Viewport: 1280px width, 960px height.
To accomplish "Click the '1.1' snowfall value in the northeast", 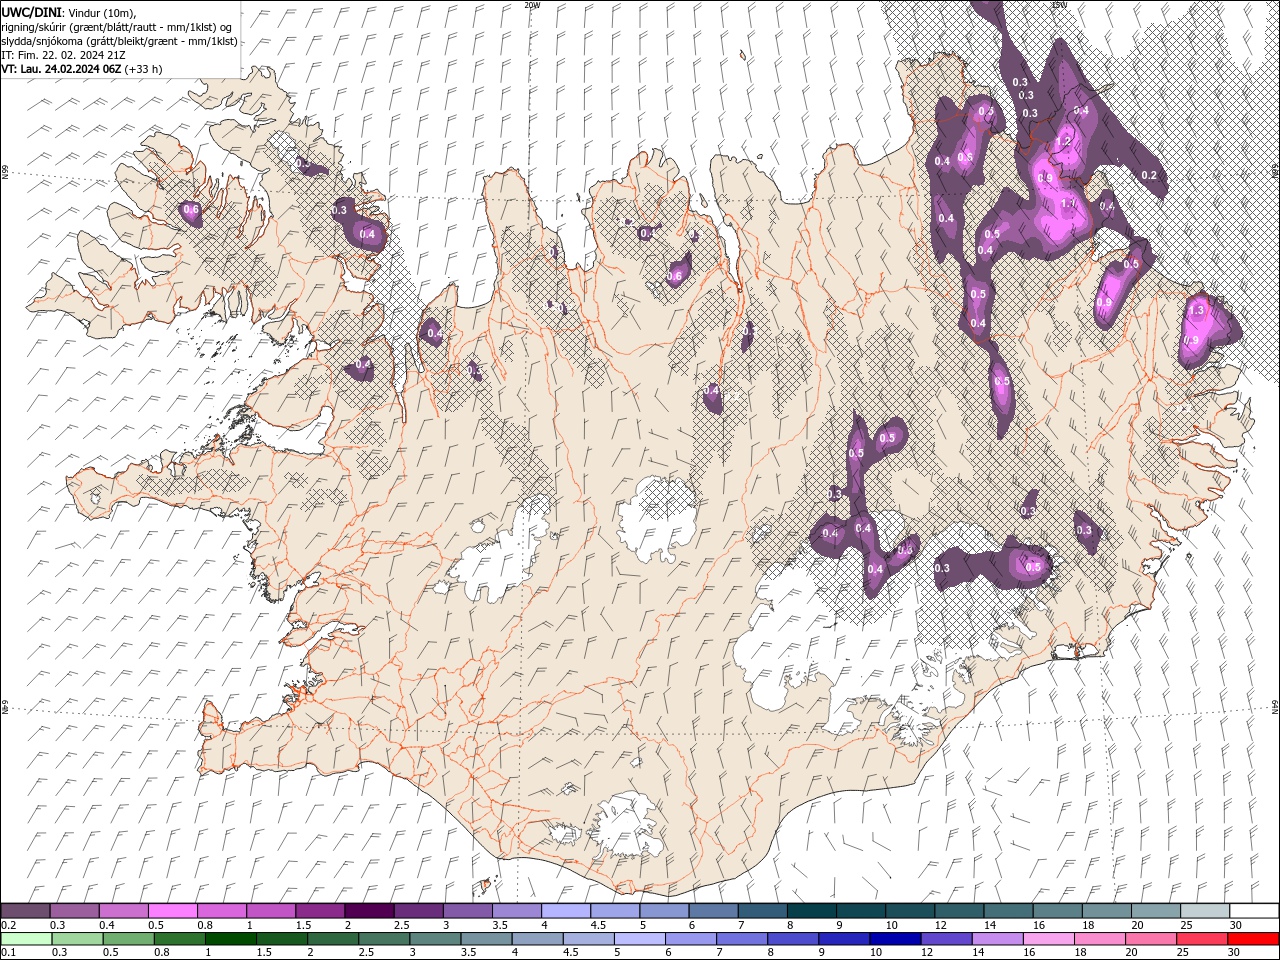I will click(1067, 204).
